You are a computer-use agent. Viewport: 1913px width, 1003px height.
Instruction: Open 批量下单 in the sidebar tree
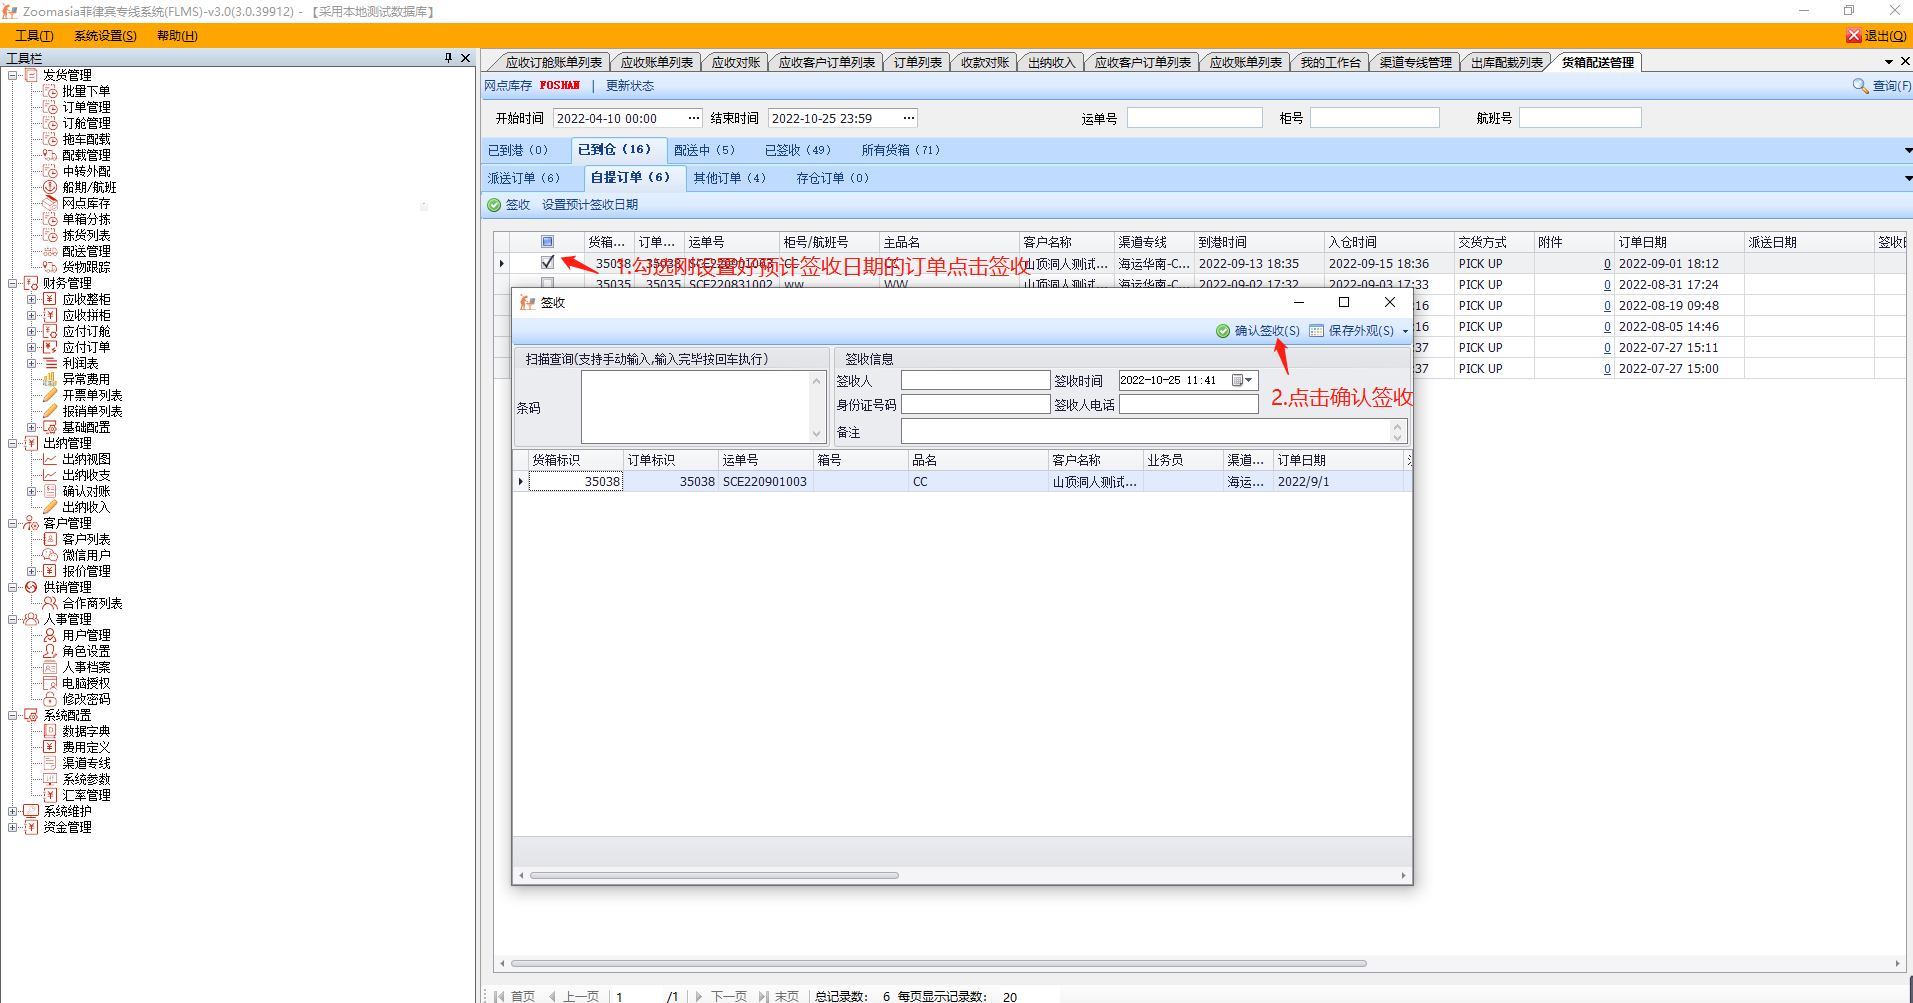[86, 91]
